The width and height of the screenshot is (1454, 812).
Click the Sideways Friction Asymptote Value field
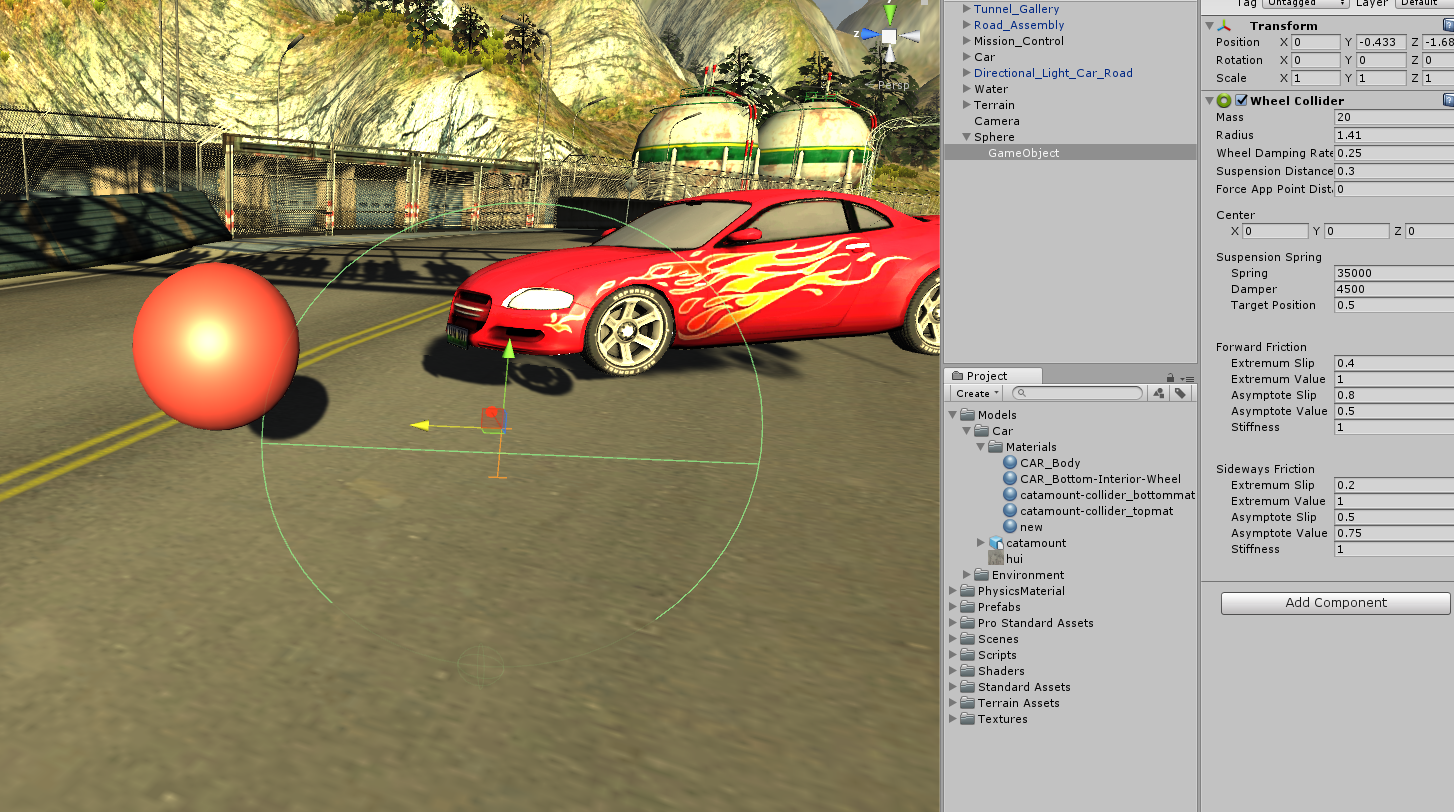click(1393, 533)
